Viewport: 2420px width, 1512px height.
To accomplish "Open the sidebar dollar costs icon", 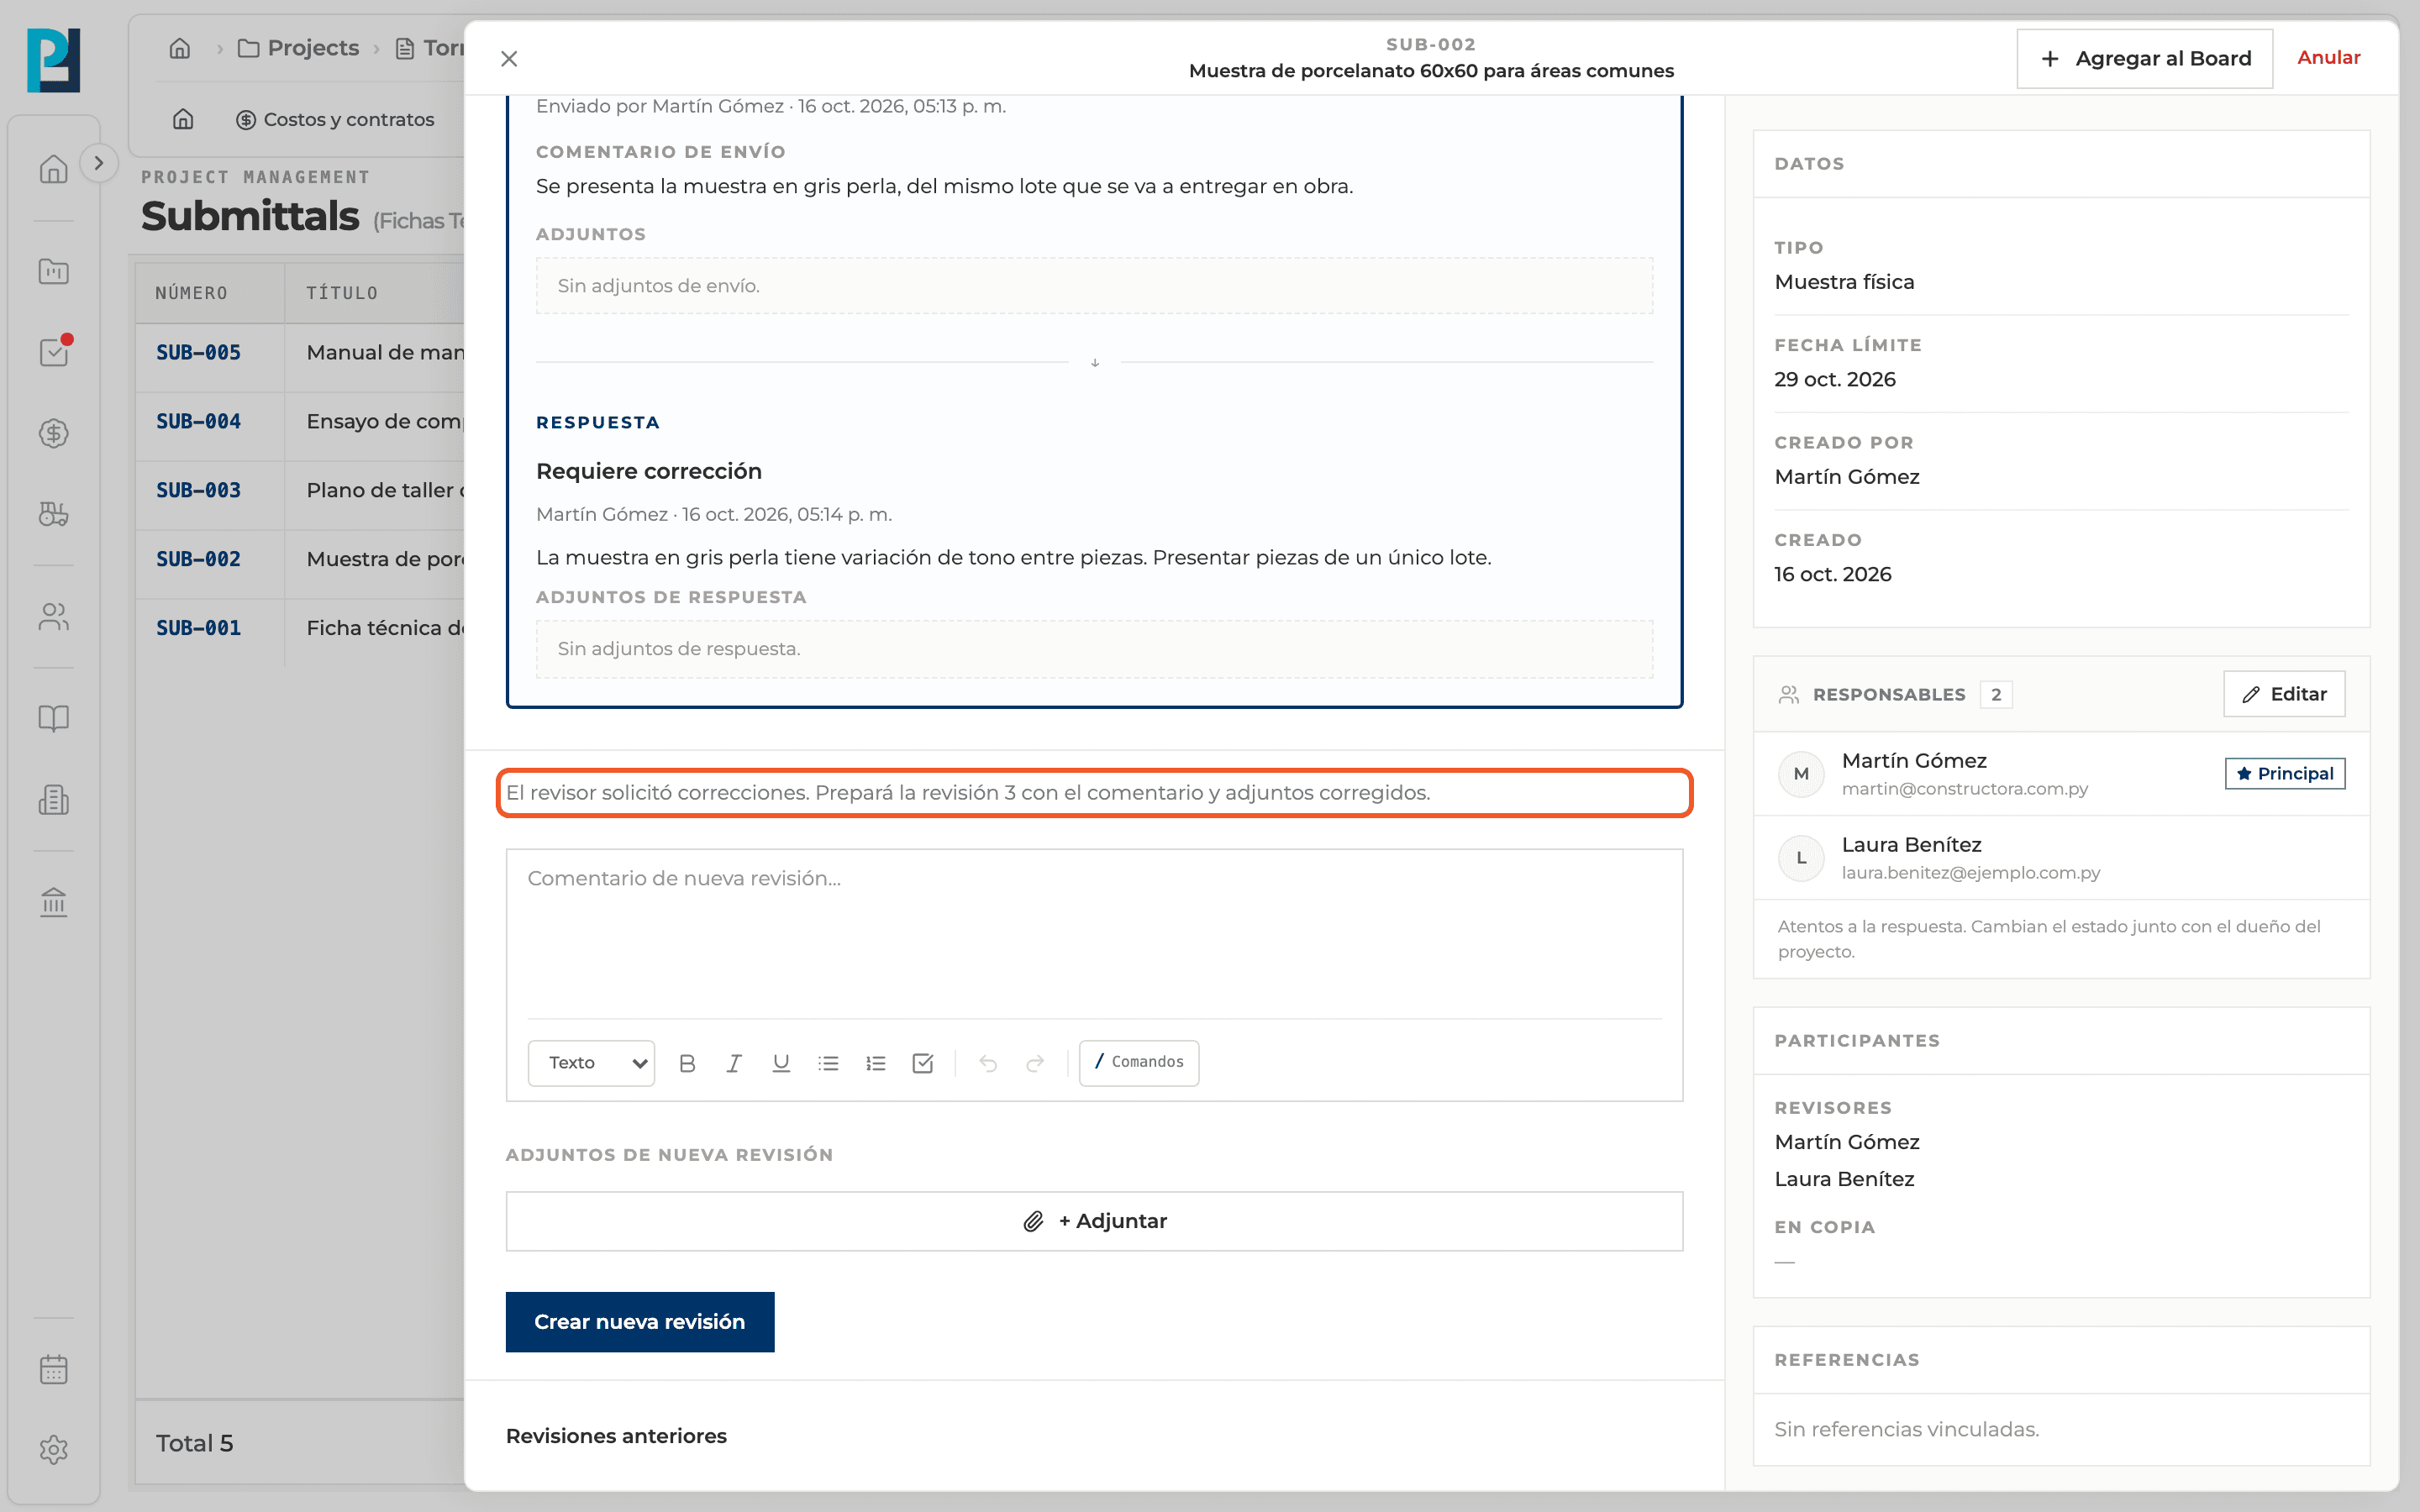I will click(x=53, y=433).
